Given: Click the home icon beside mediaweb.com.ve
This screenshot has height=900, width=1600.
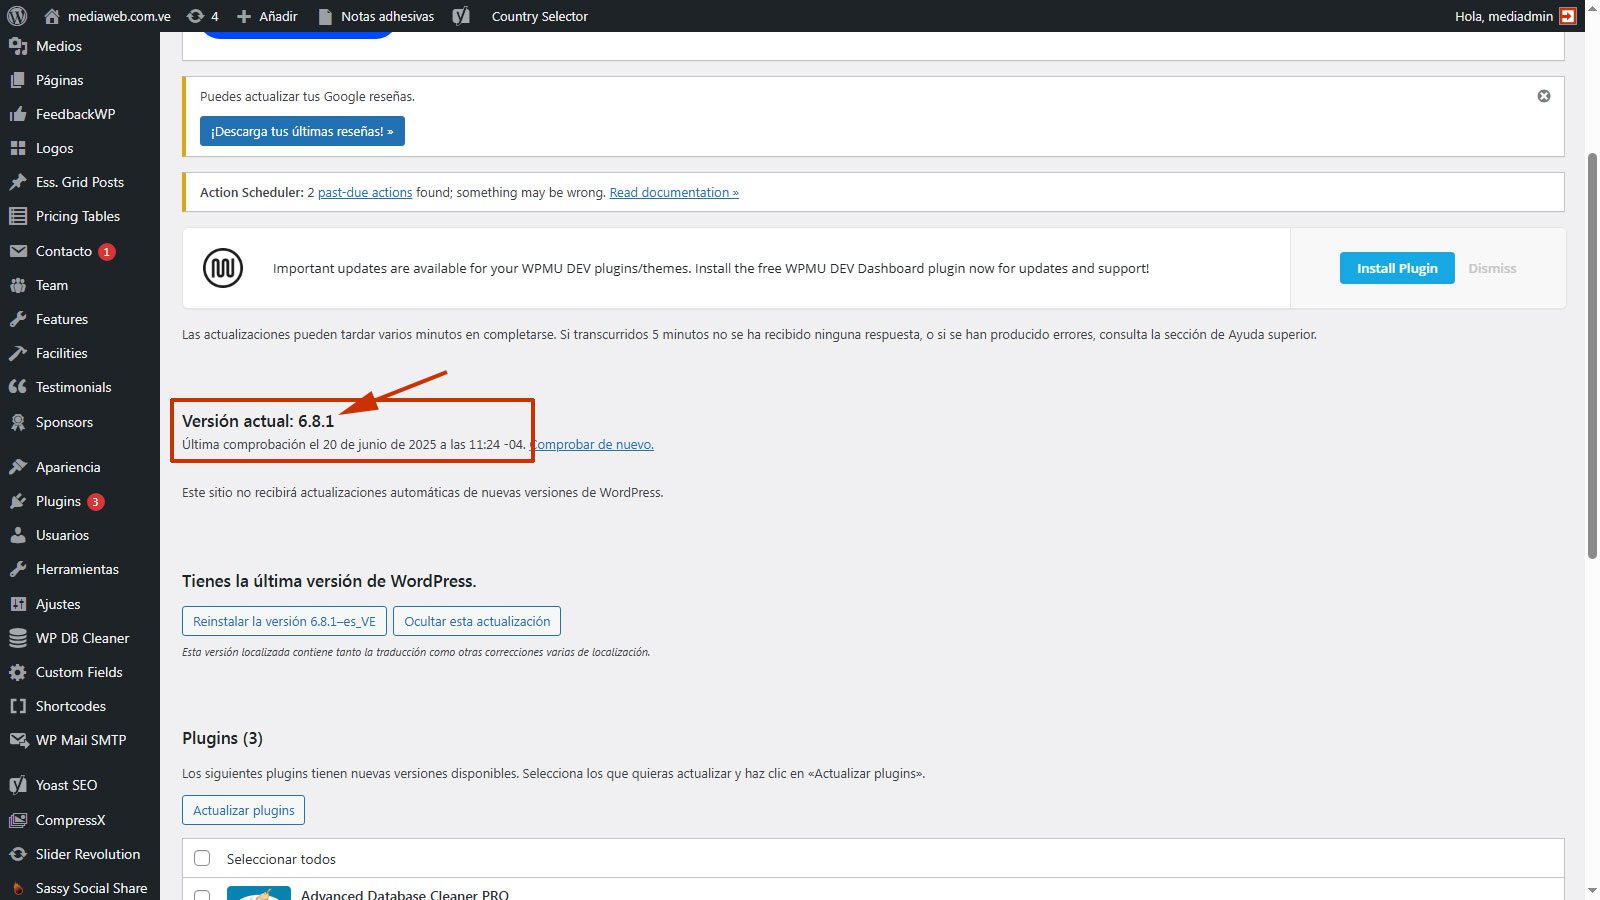Looking at the screenshot, I should tap(52, 16).
